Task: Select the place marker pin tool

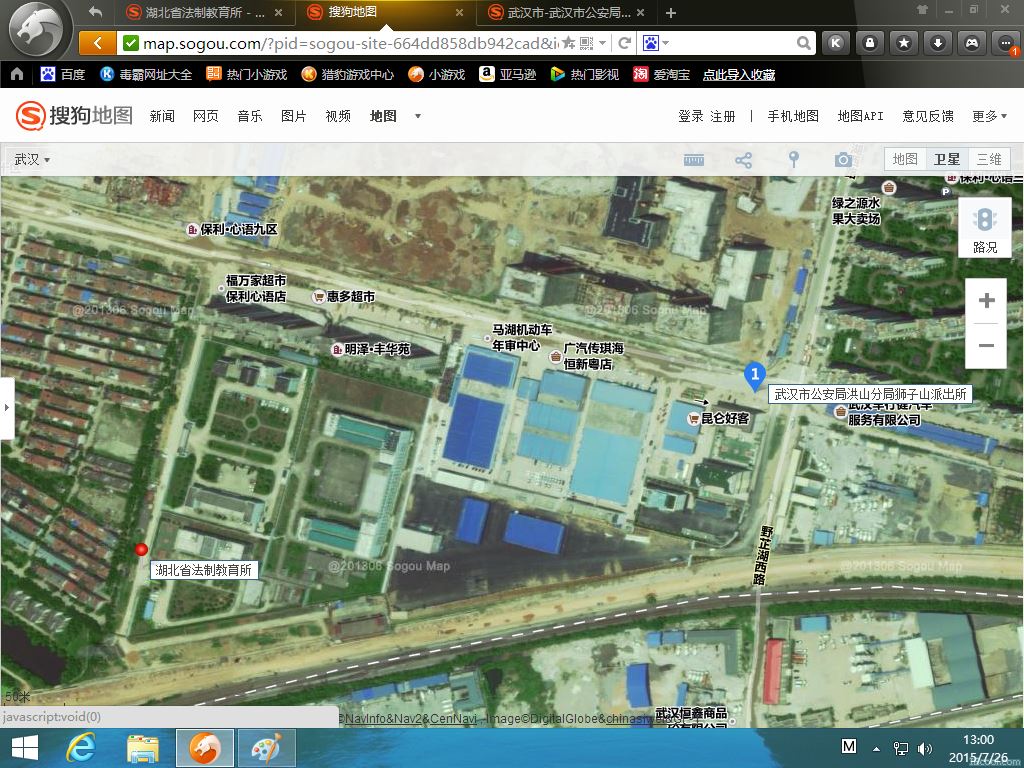Action: 794,160
